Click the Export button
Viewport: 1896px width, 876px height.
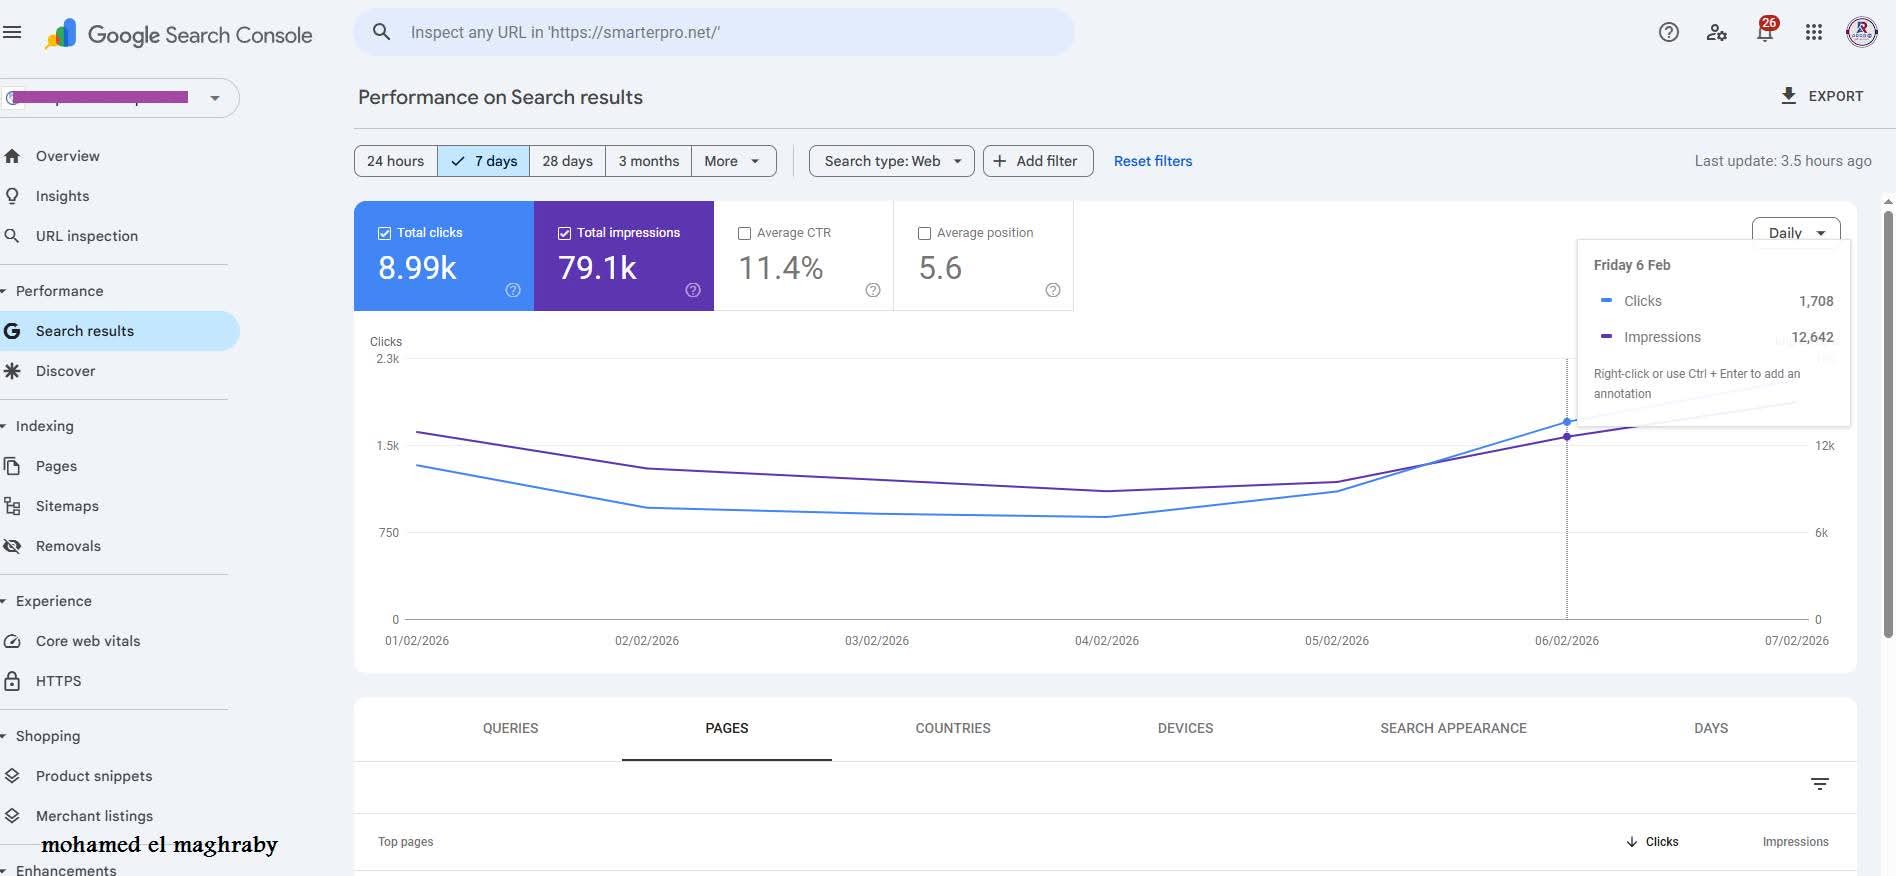pyautogui.click(x=1822, y=96)
